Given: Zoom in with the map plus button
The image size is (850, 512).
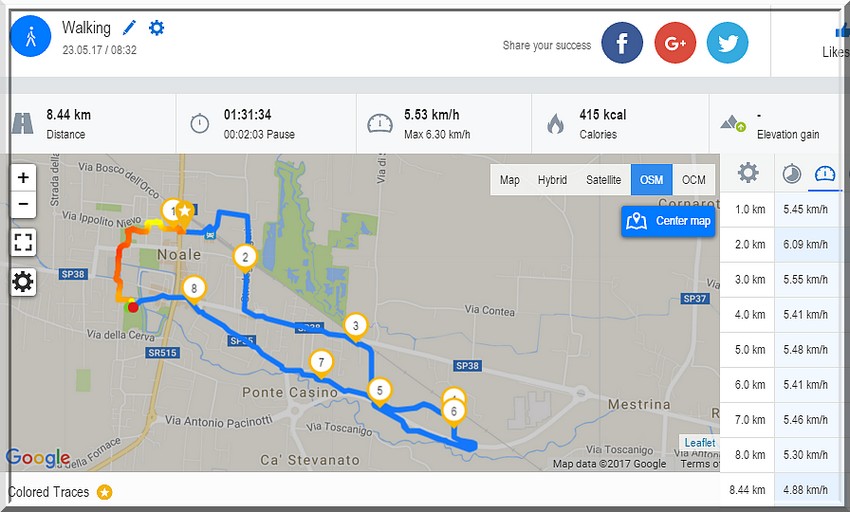Looking at the screenshot, I should click(x=23, y=177).
